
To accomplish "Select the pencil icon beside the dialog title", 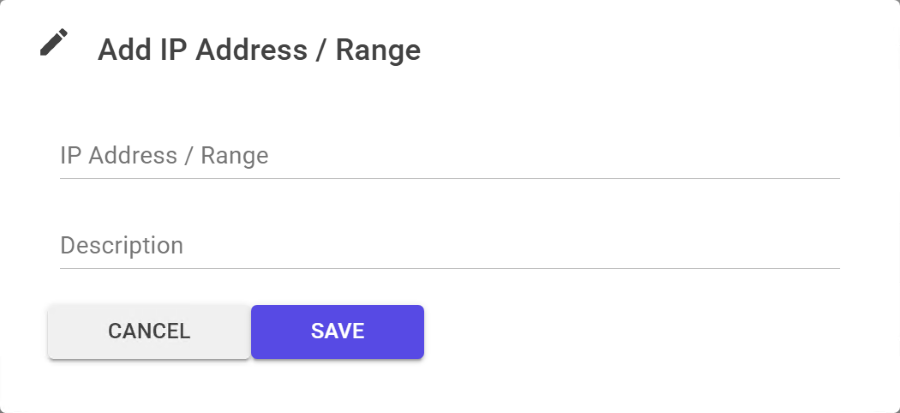I will (54, 43).
